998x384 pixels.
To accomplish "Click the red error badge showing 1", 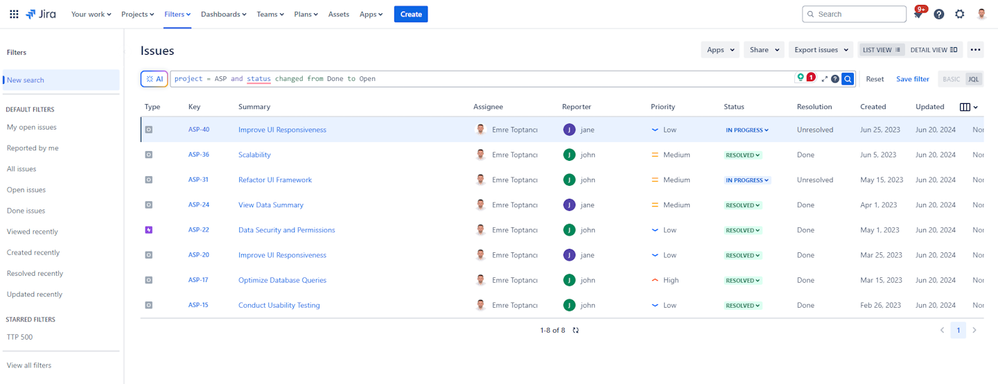I will [x=811, y=78].
